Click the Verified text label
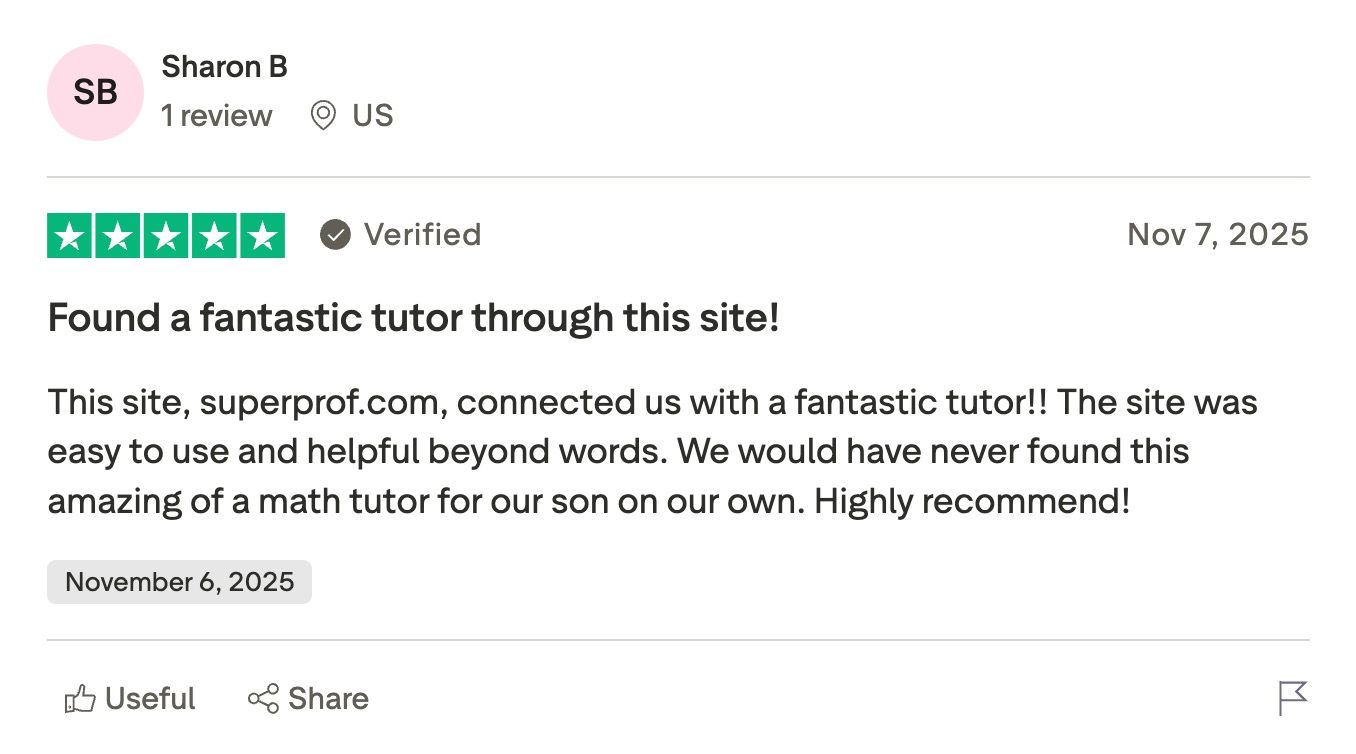Screen dimensions: 1356x754 [424, 235]
